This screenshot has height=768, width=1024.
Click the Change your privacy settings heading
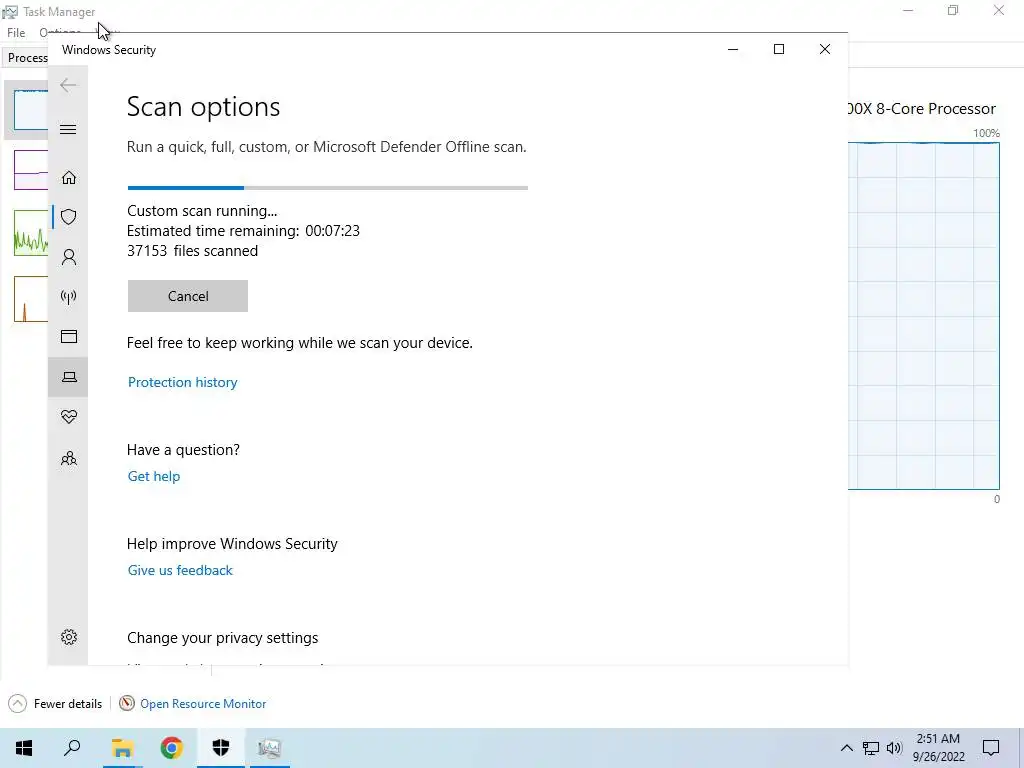tap(223, 638)
